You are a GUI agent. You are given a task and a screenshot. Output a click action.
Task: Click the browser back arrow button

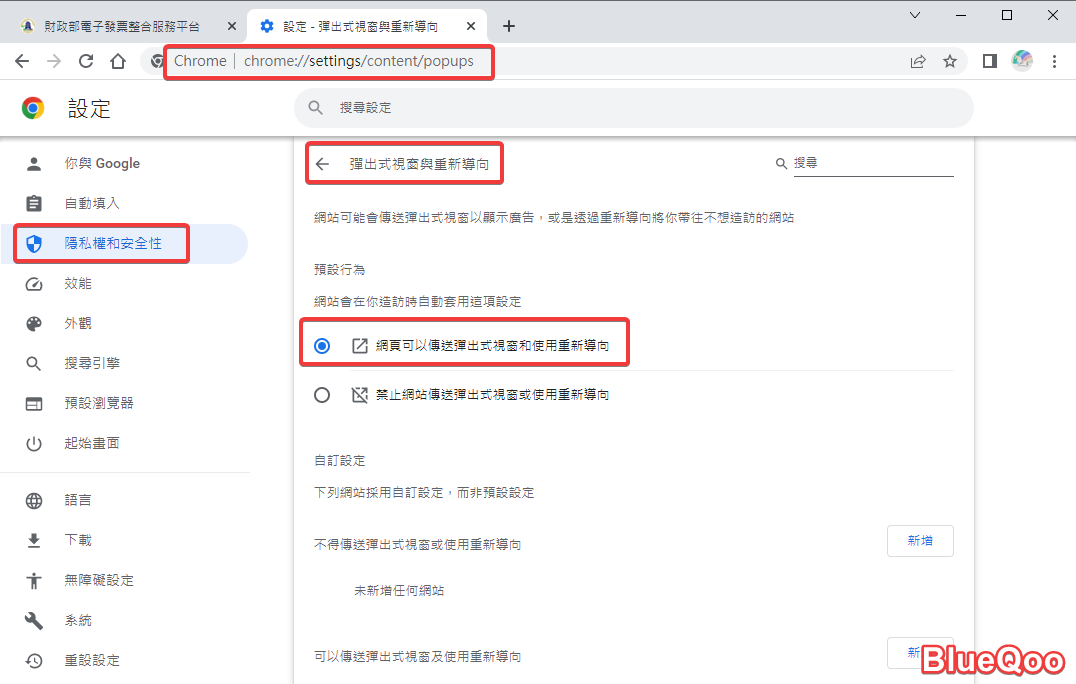point(22,61)
